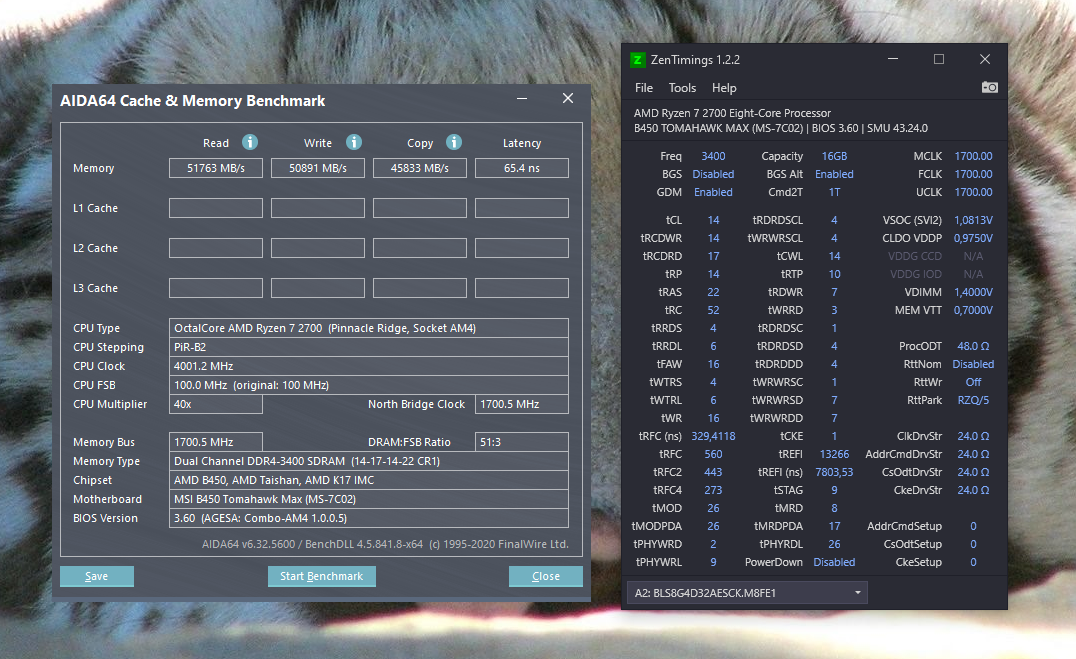Viewport: 1076px width, 659px height.
Task: Click the GDM Enabled value
Action: tap(713, 192)
